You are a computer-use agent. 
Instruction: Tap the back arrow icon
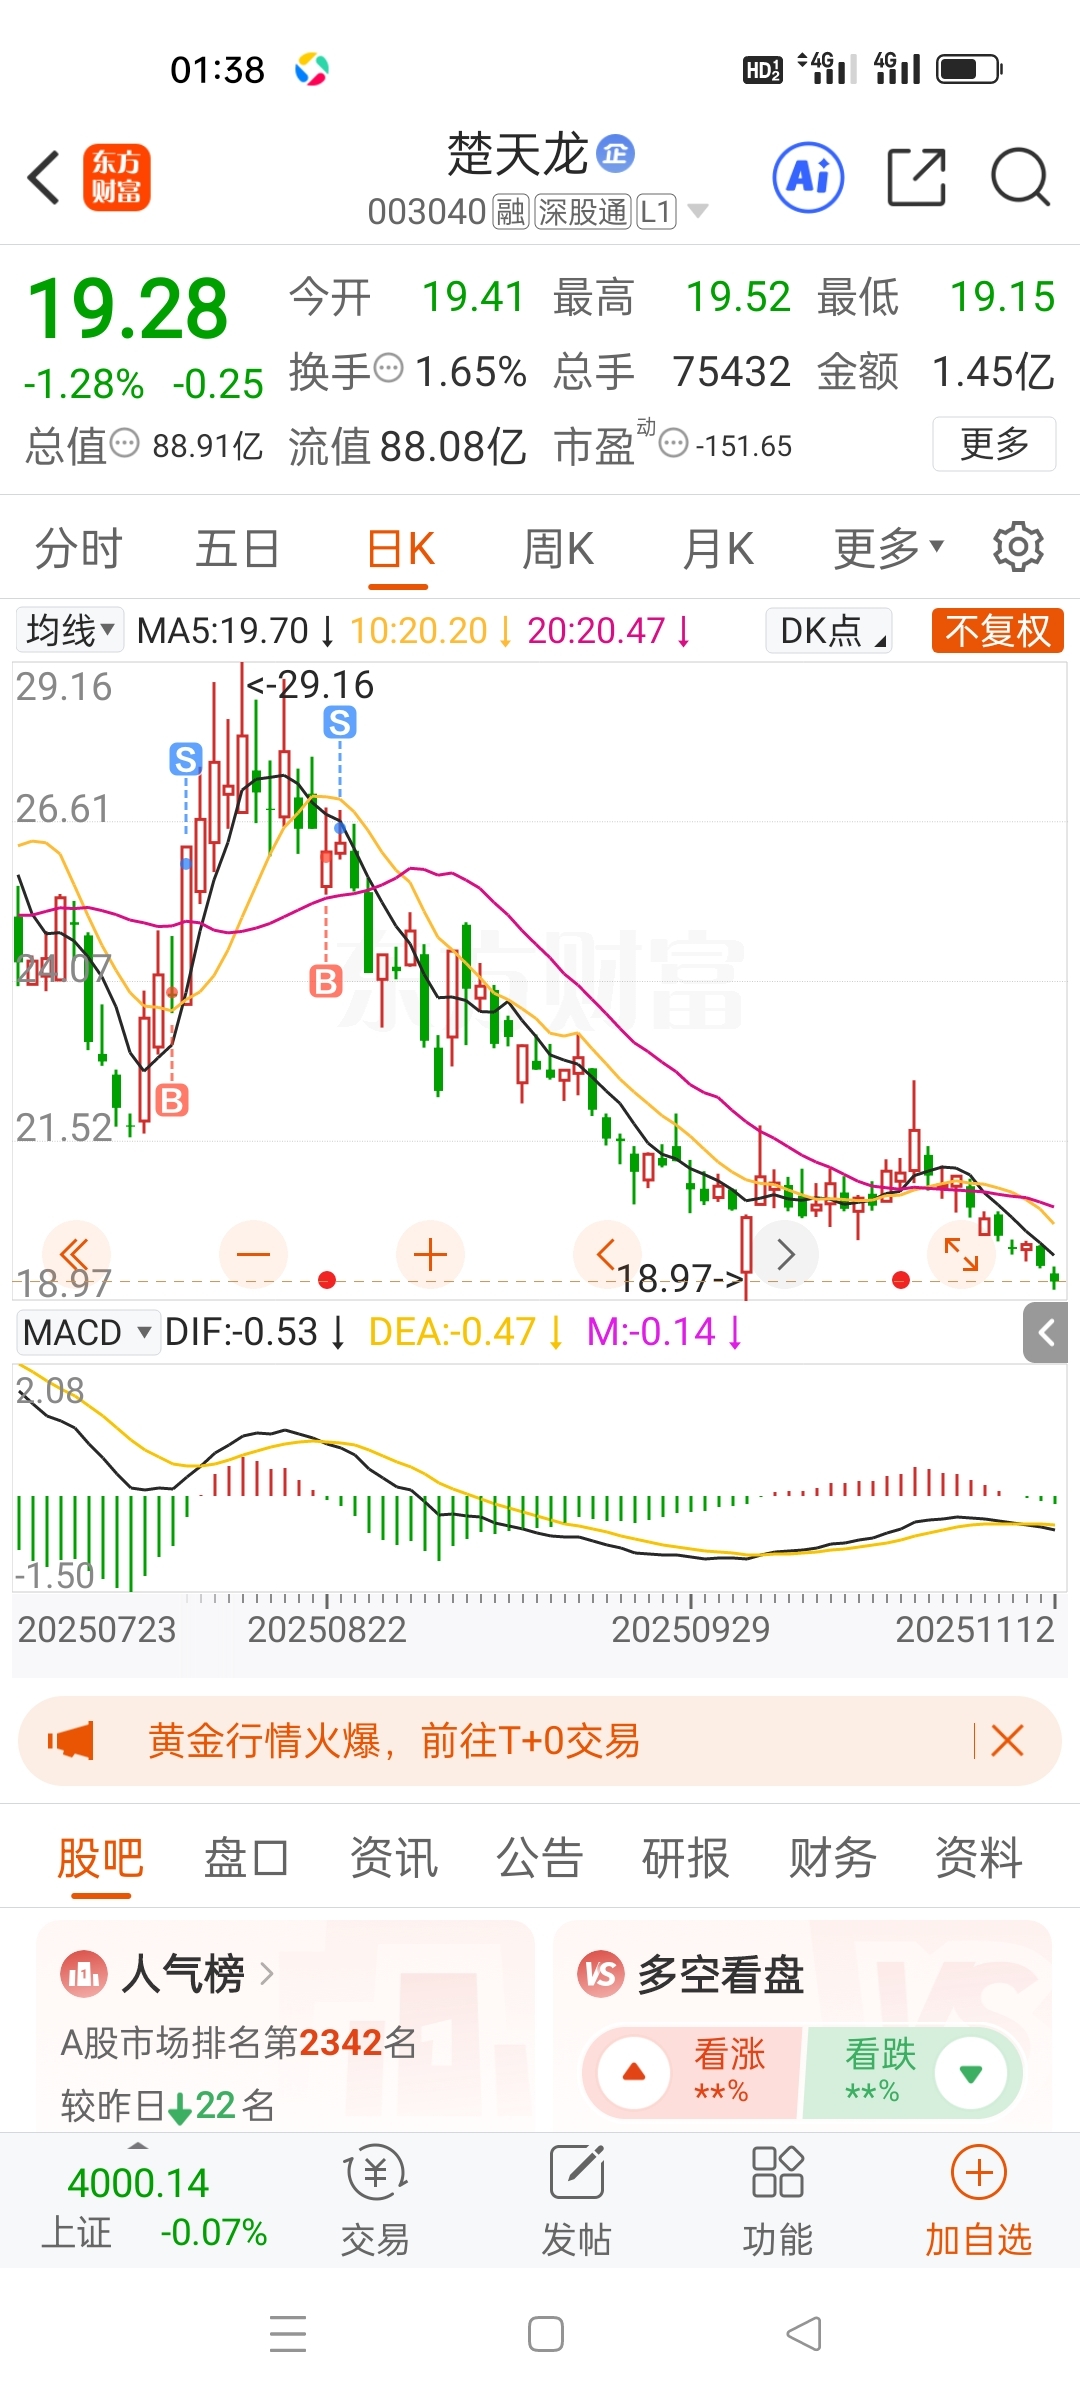coord(43,178)
